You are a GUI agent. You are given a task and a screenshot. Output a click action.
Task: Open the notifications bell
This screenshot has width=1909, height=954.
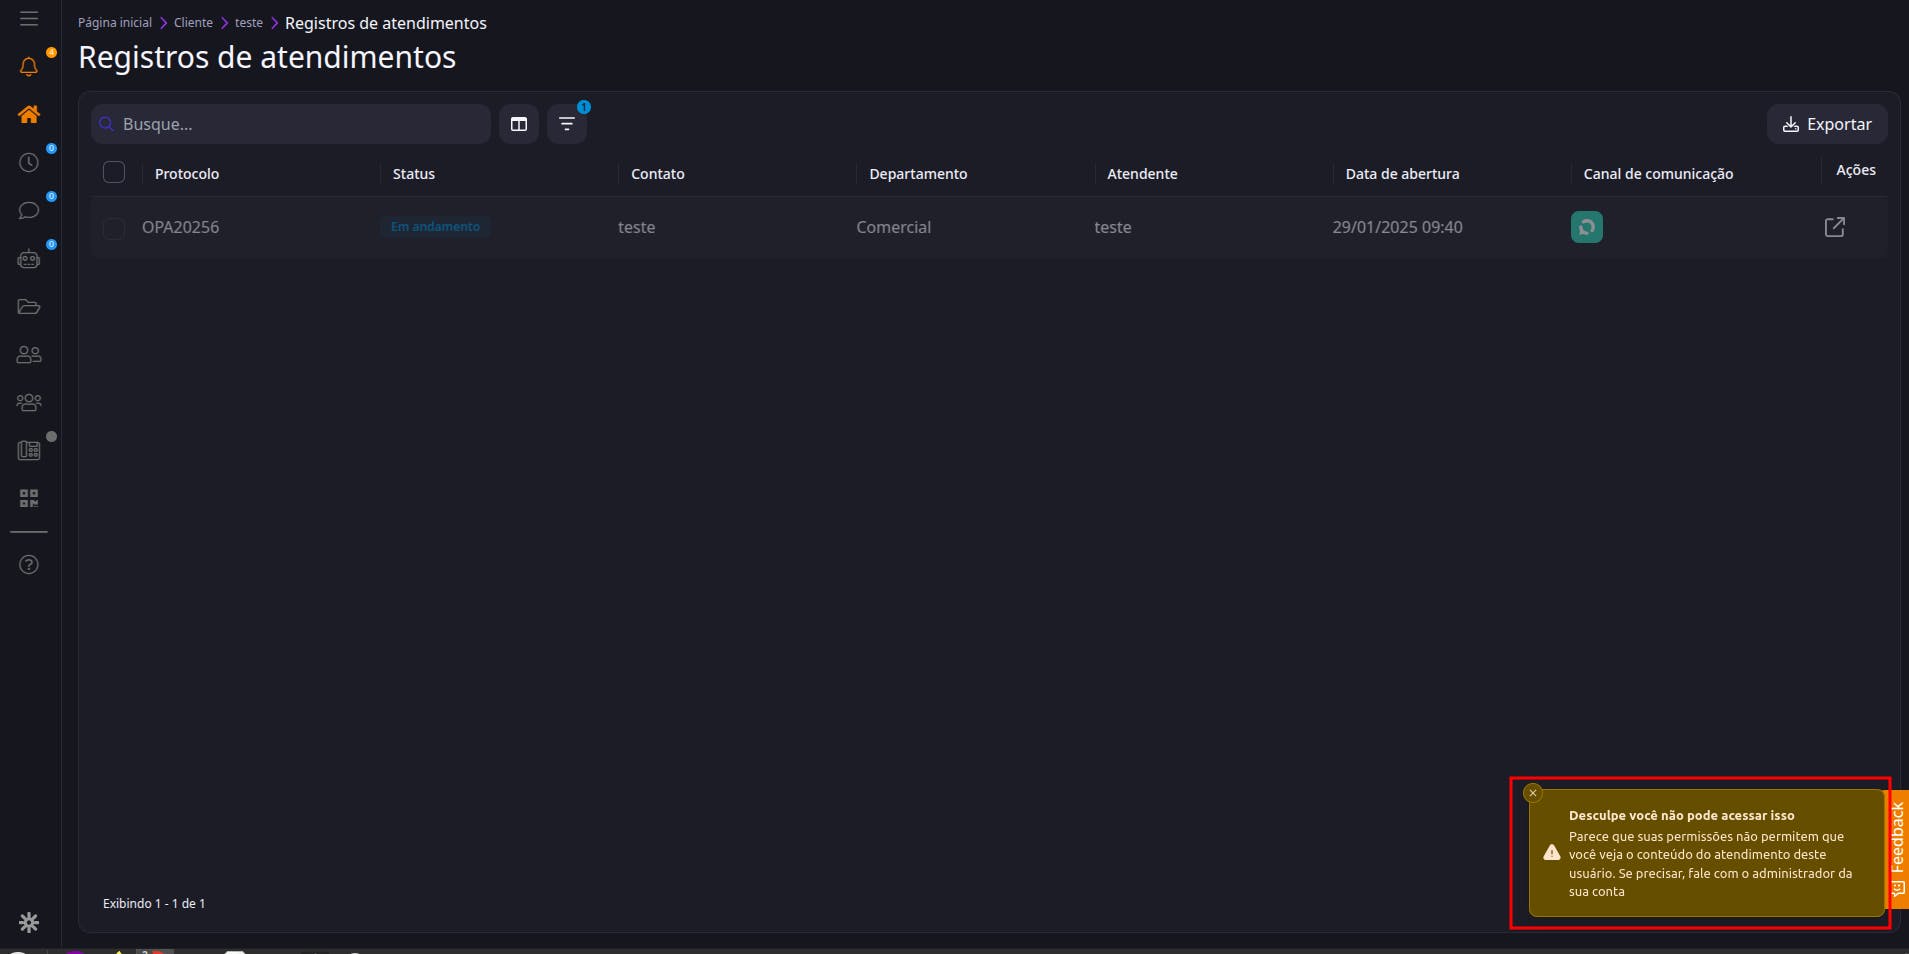coord(29,67)
